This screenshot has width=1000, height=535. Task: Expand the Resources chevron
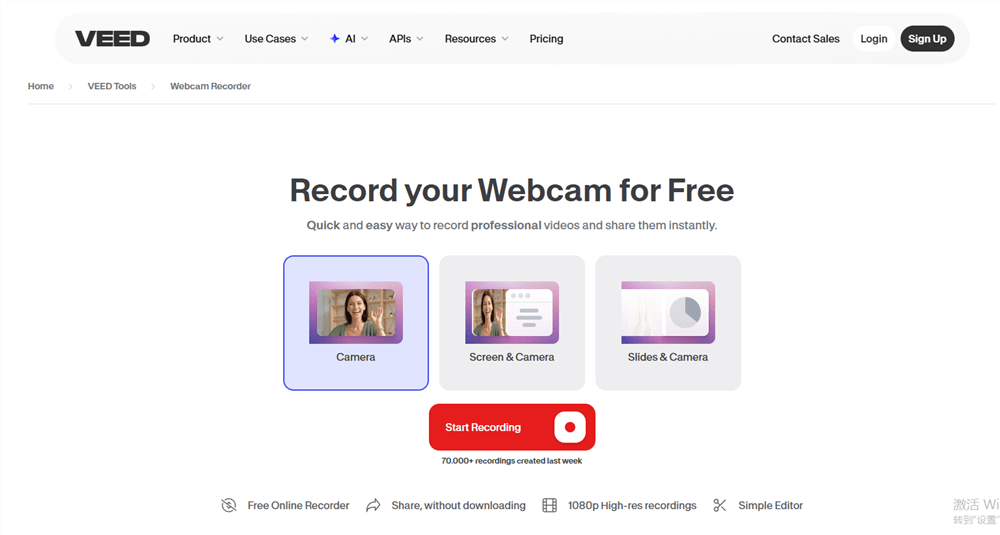[x=505, y=39]
